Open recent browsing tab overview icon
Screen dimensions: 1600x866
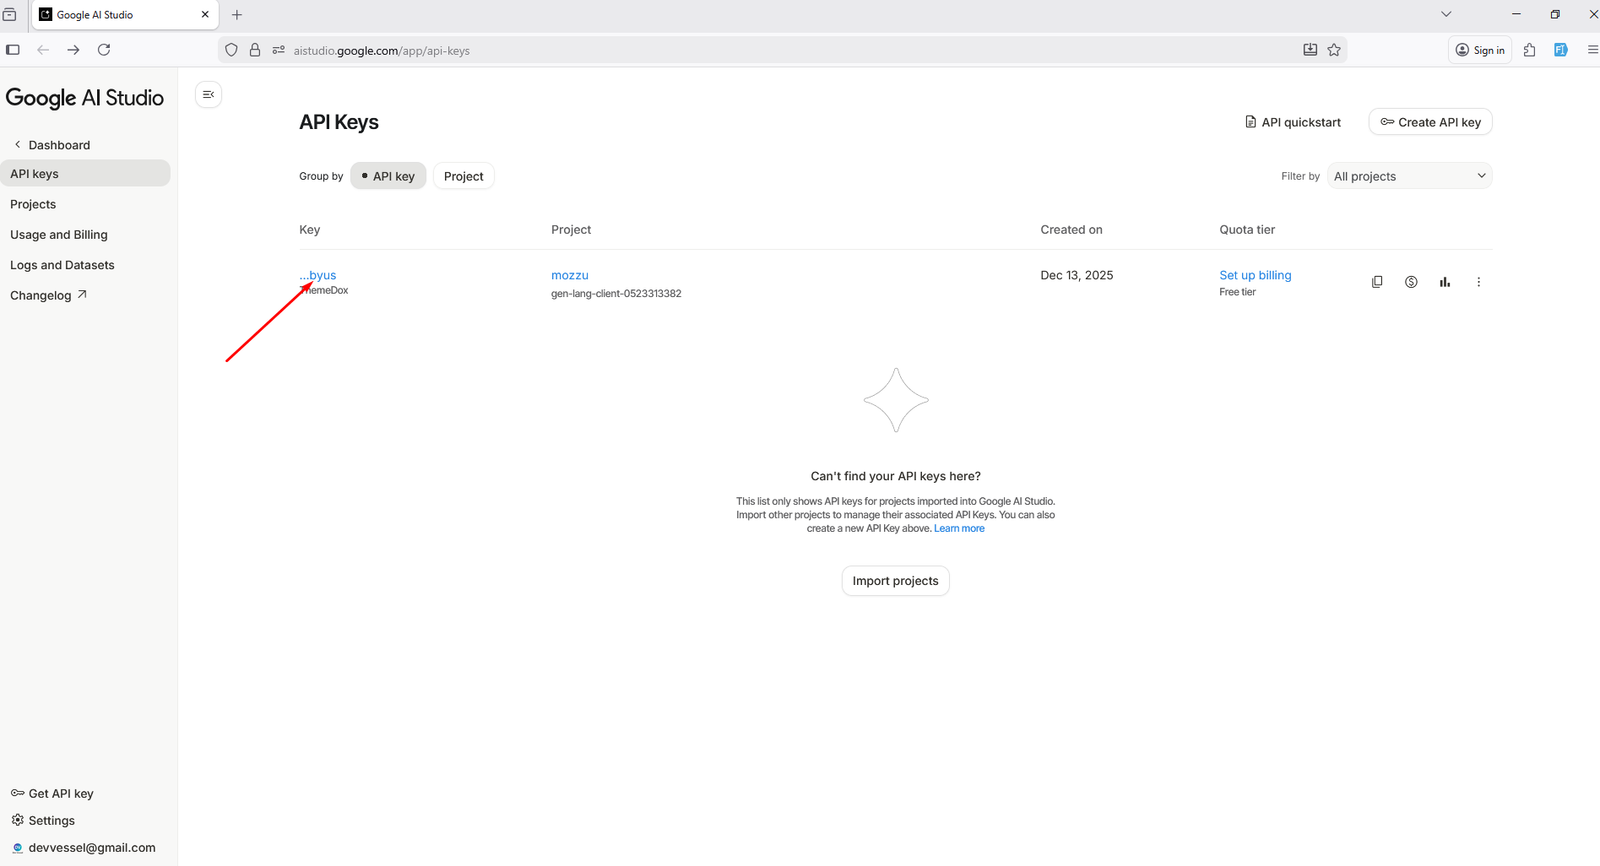coord(10,15)
